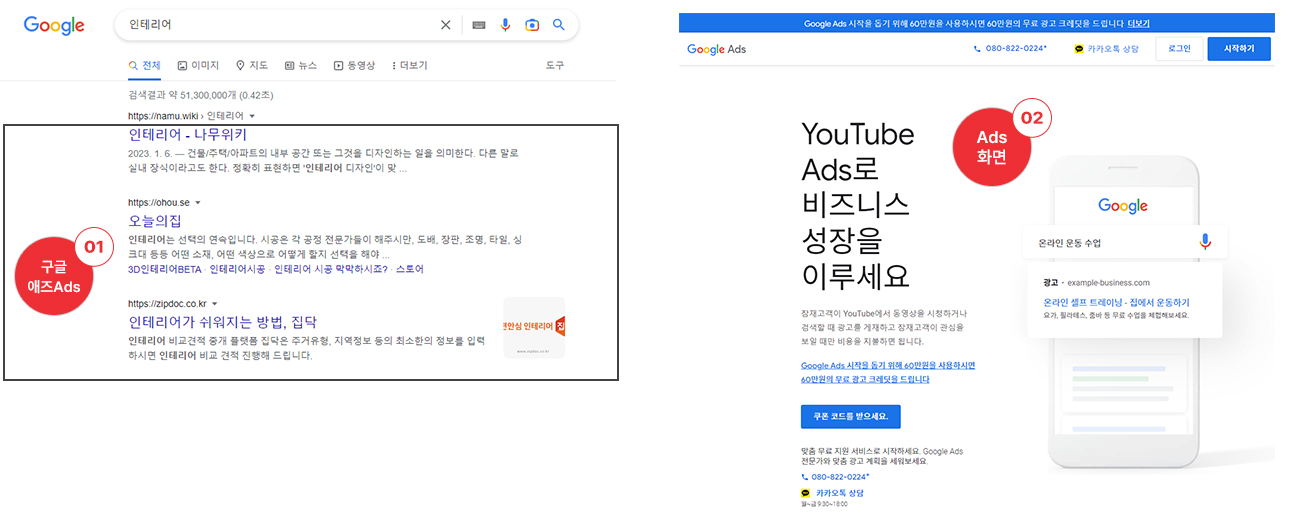Screen dimensions: 1300x529
Task: Click the bottom 080-822-0224 phone link
Action: click(842, 477)
